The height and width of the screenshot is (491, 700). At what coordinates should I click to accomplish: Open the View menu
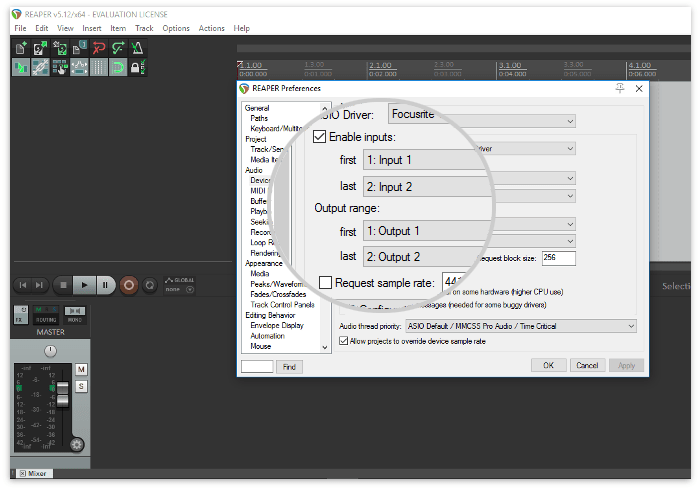pos(65,28)
